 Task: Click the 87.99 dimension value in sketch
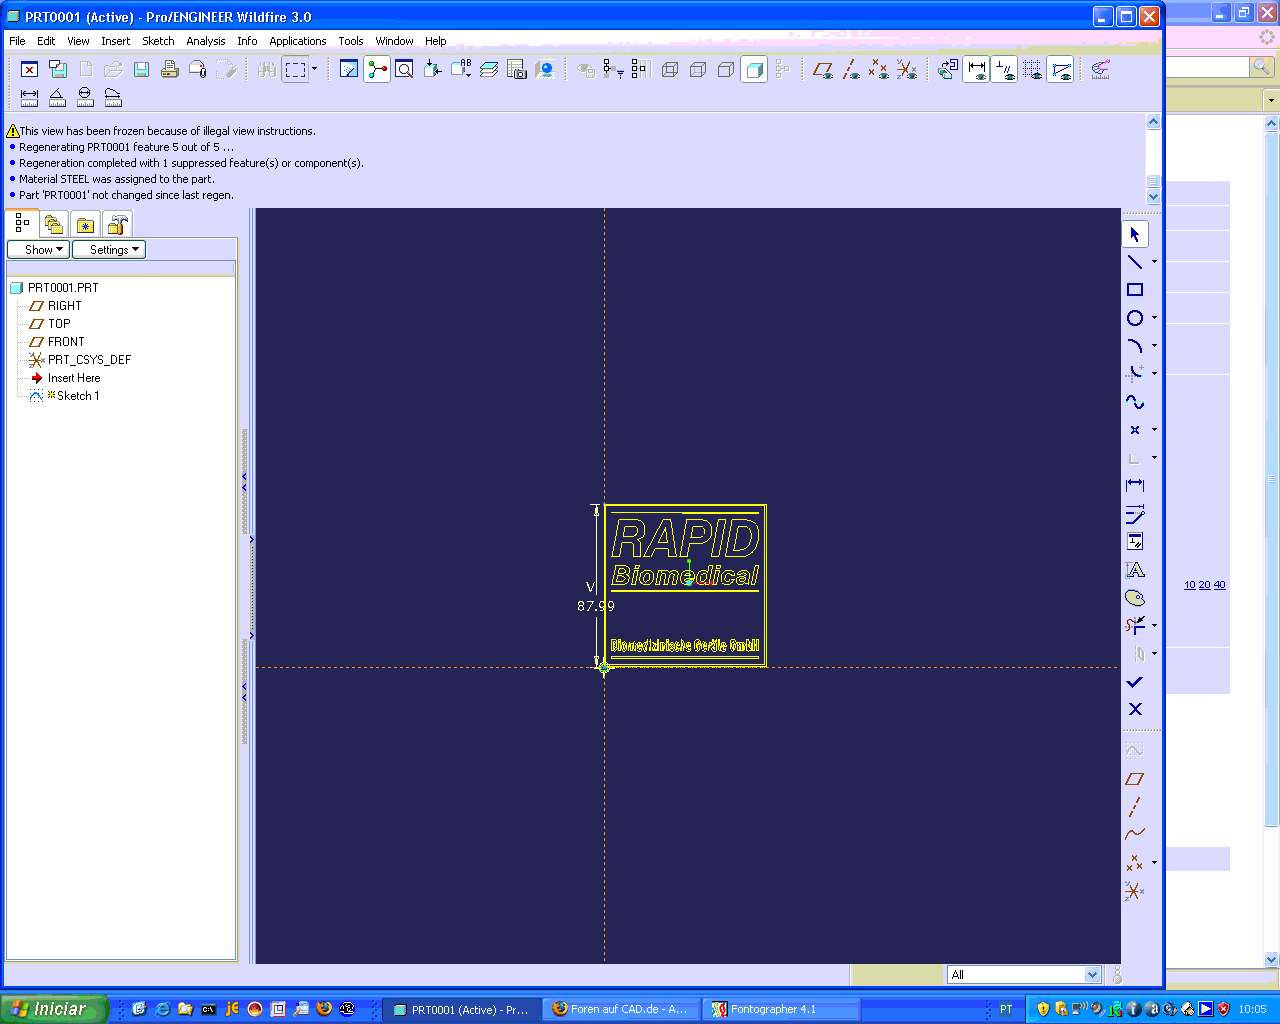pyautogui.click(x=596, y=606)
